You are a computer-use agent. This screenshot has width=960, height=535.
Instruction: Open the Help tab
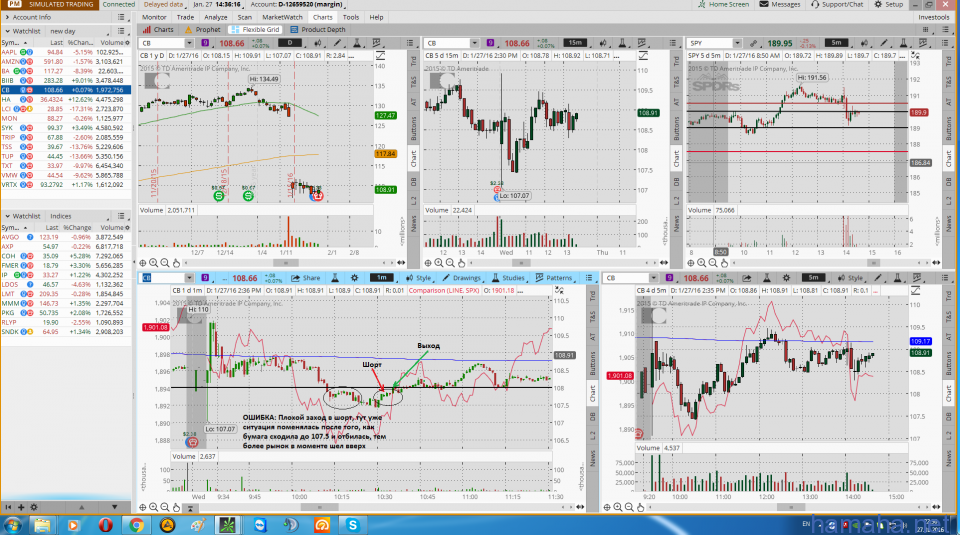pos(376,17)
